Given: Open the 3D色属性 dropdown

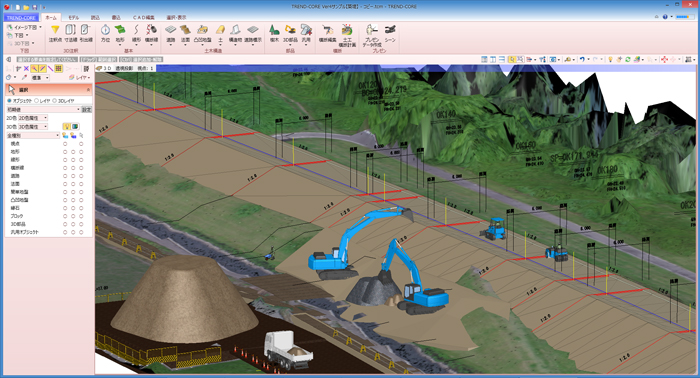Looking at the screenshot, I should click(33, 127).
